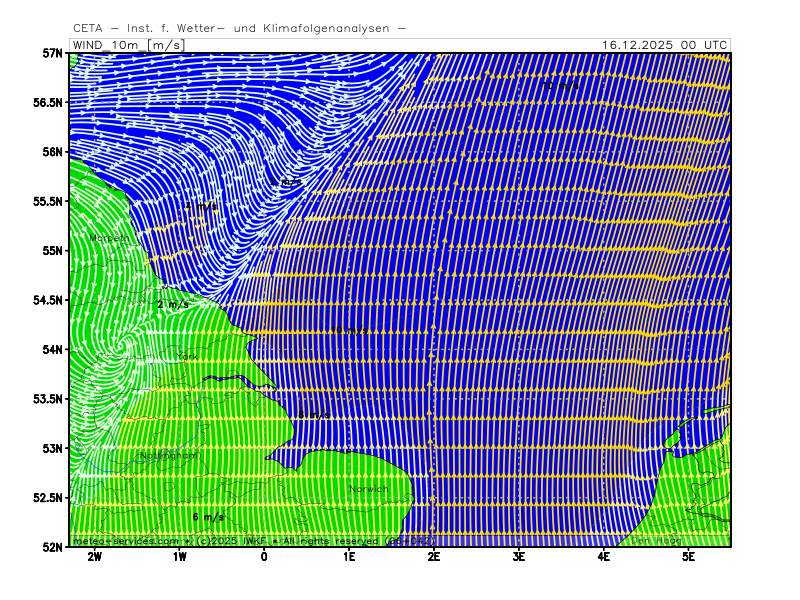Click the 6 m/s wind speed label
This screenshot has height=600, width=800.
tap(208, 517)
